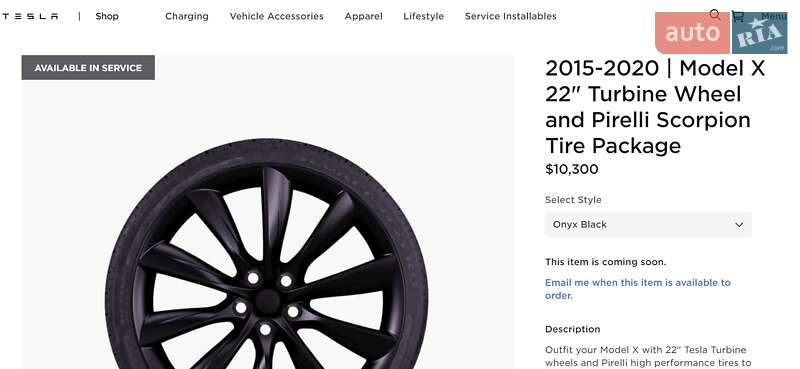Click the product title heading
The width and height of the screenshot is (800, 369).
point(655,107)
